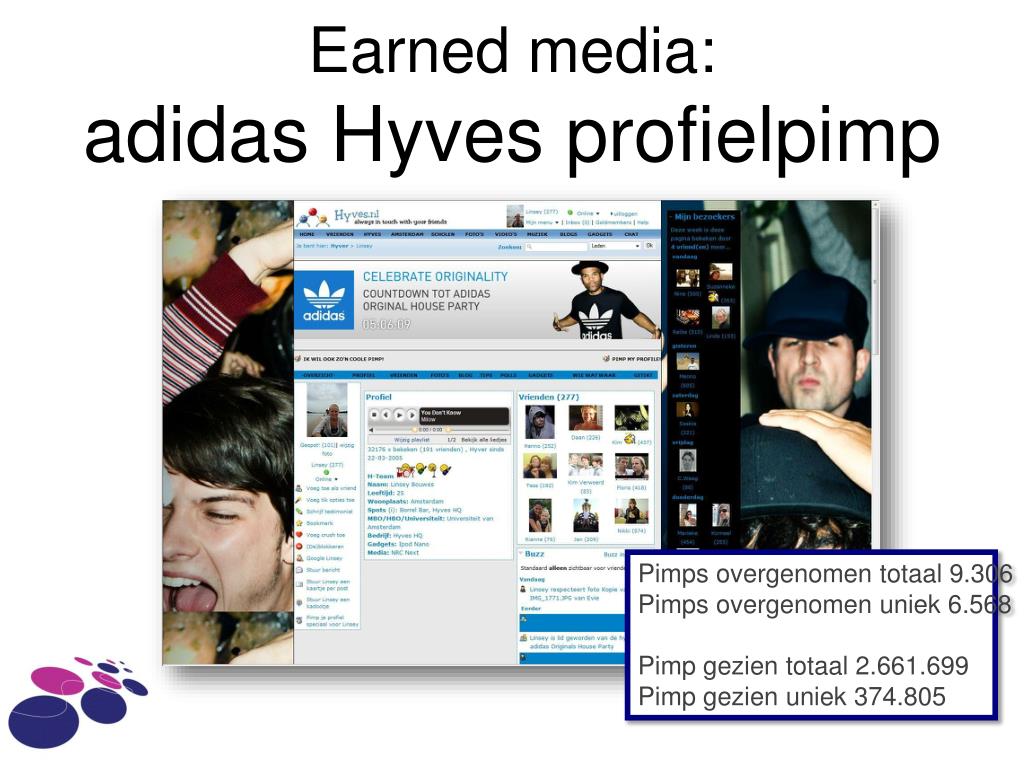This screenshot has height=768, width=1024.
Task: Click the green Online status dot in header
Action: click(x=570, y=213)
